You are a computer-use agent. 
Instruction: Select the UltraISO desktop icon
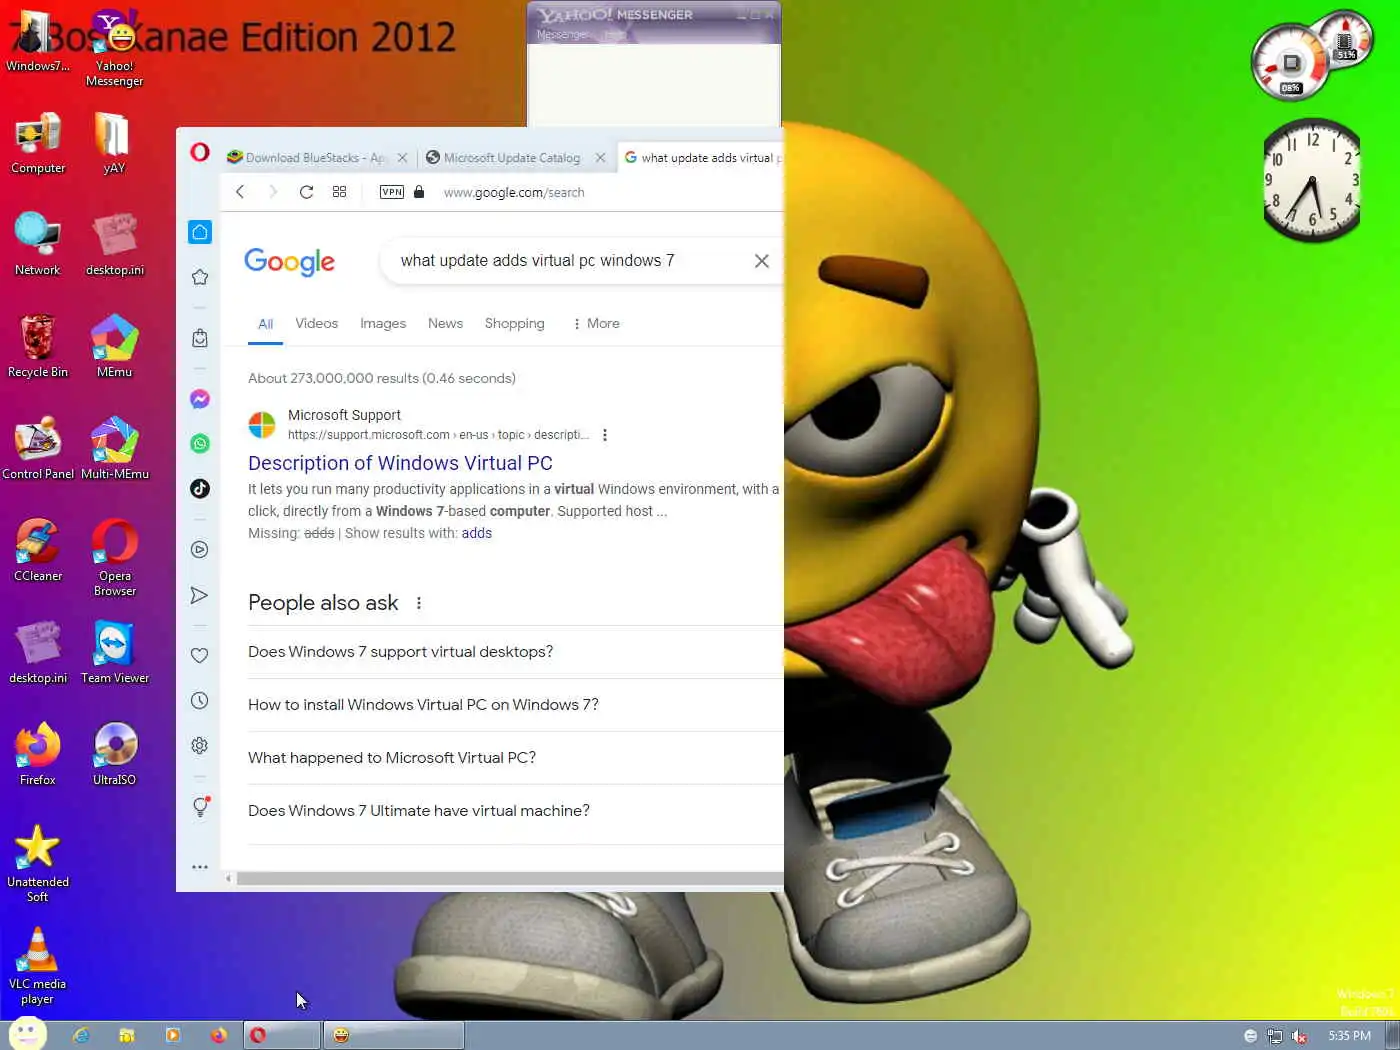pyautogui.click(x=114, y=754)
